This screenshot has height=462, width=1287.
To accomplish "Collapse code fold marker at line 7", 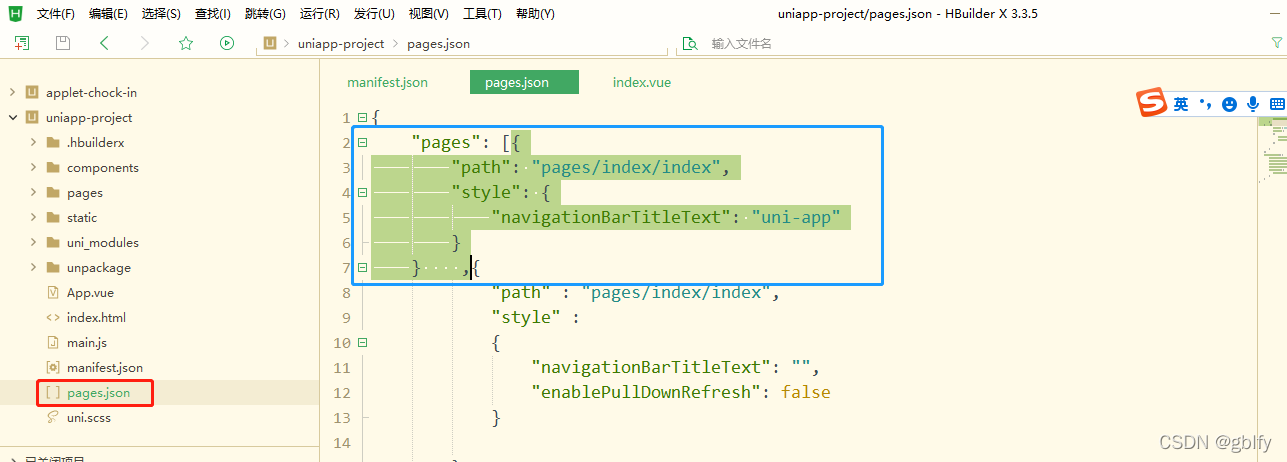I will (x=362, y=267).
